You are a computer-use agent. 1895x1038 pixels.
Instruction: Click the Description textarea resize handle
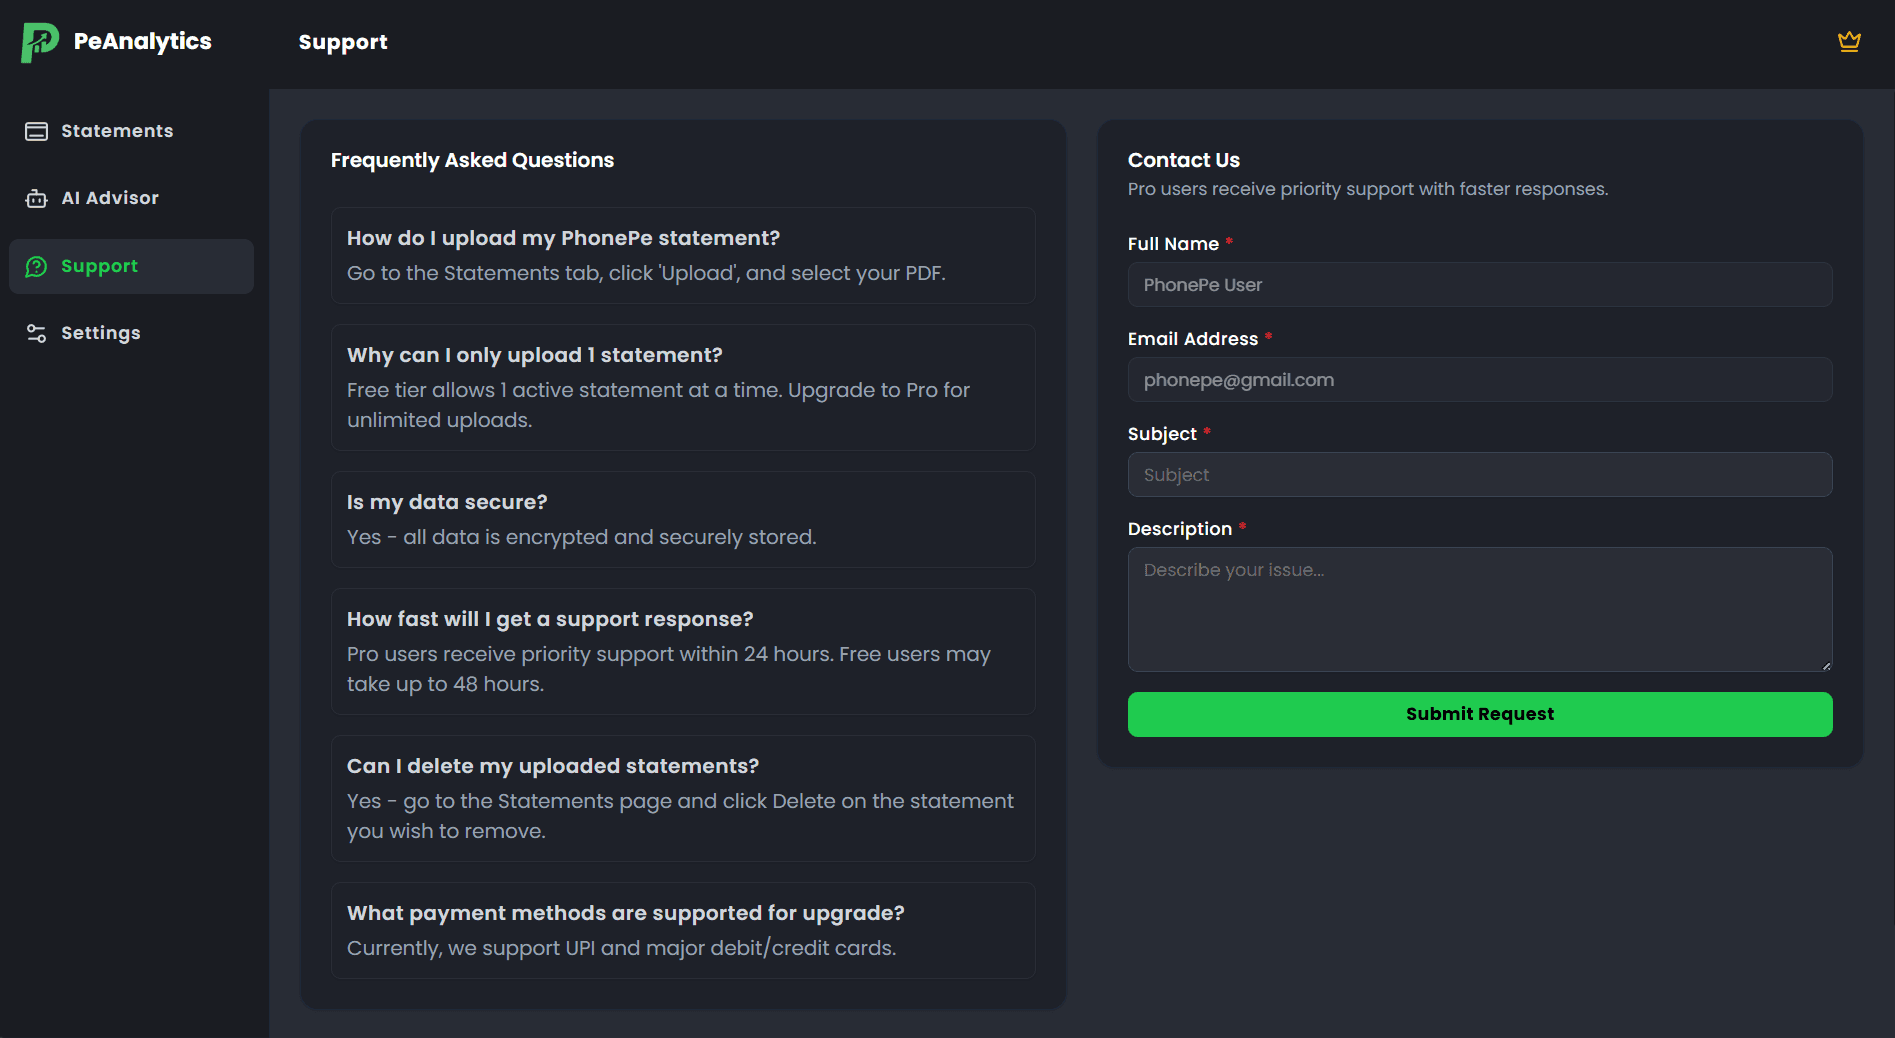[x=1826, y=665]
